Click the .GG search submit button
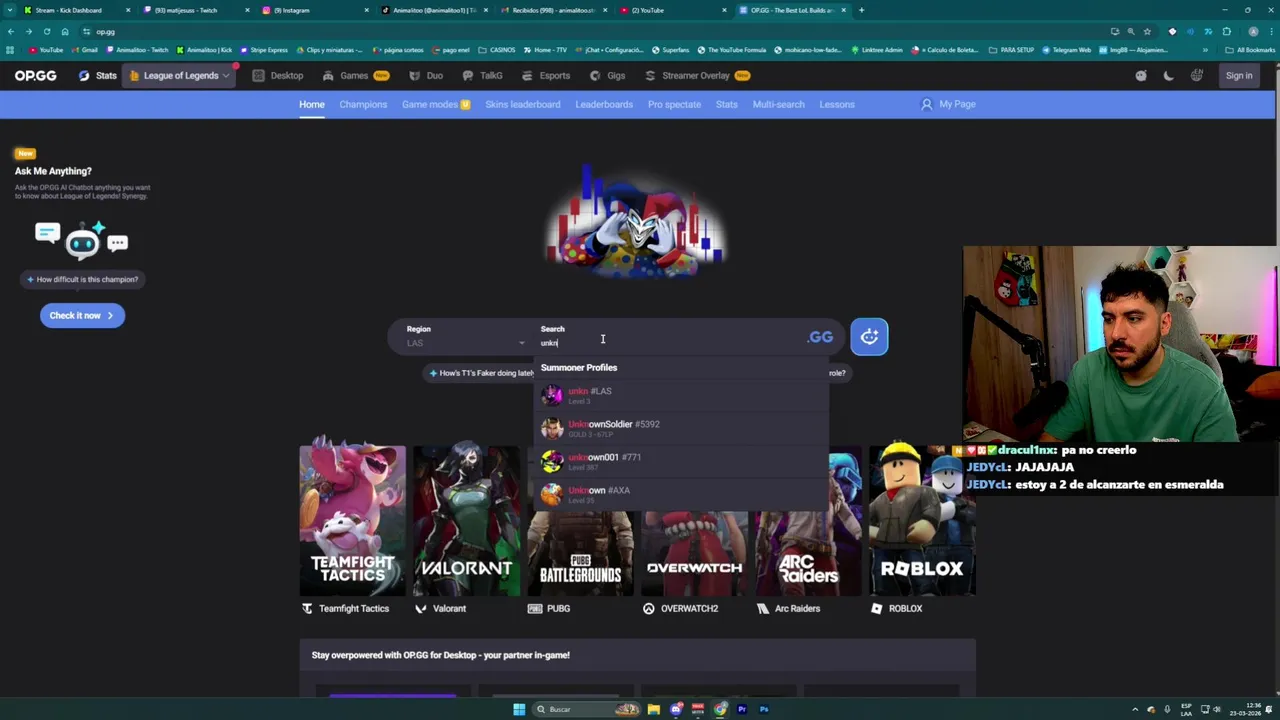This screenshot has height=720, width=1280. tap(820, 337)
